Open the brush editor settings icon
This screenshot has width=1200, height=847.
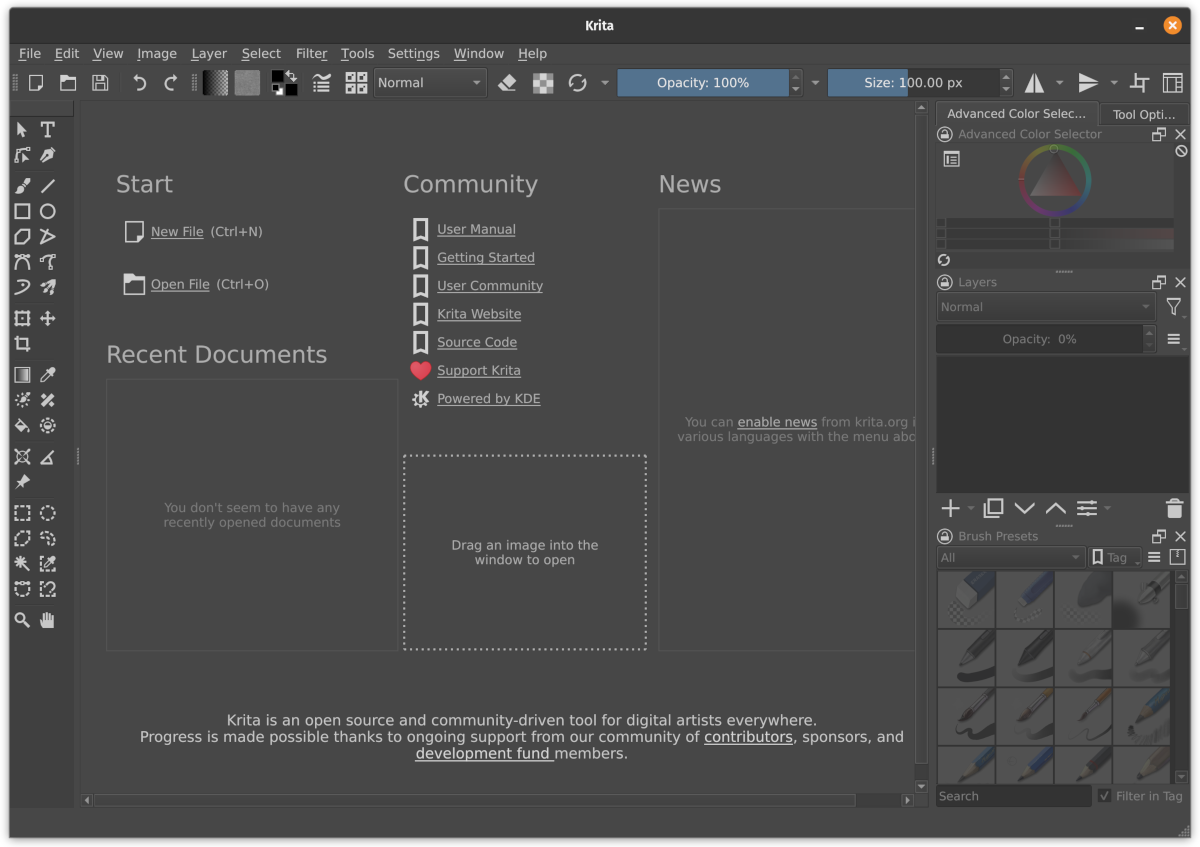click(321, 83)
